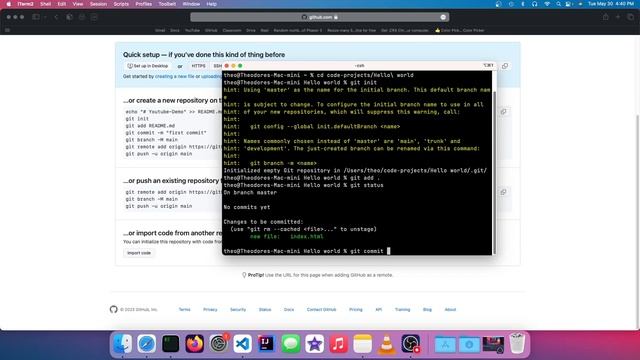Expand the Safari sidebar dropdown arrow

coord(45,17)
